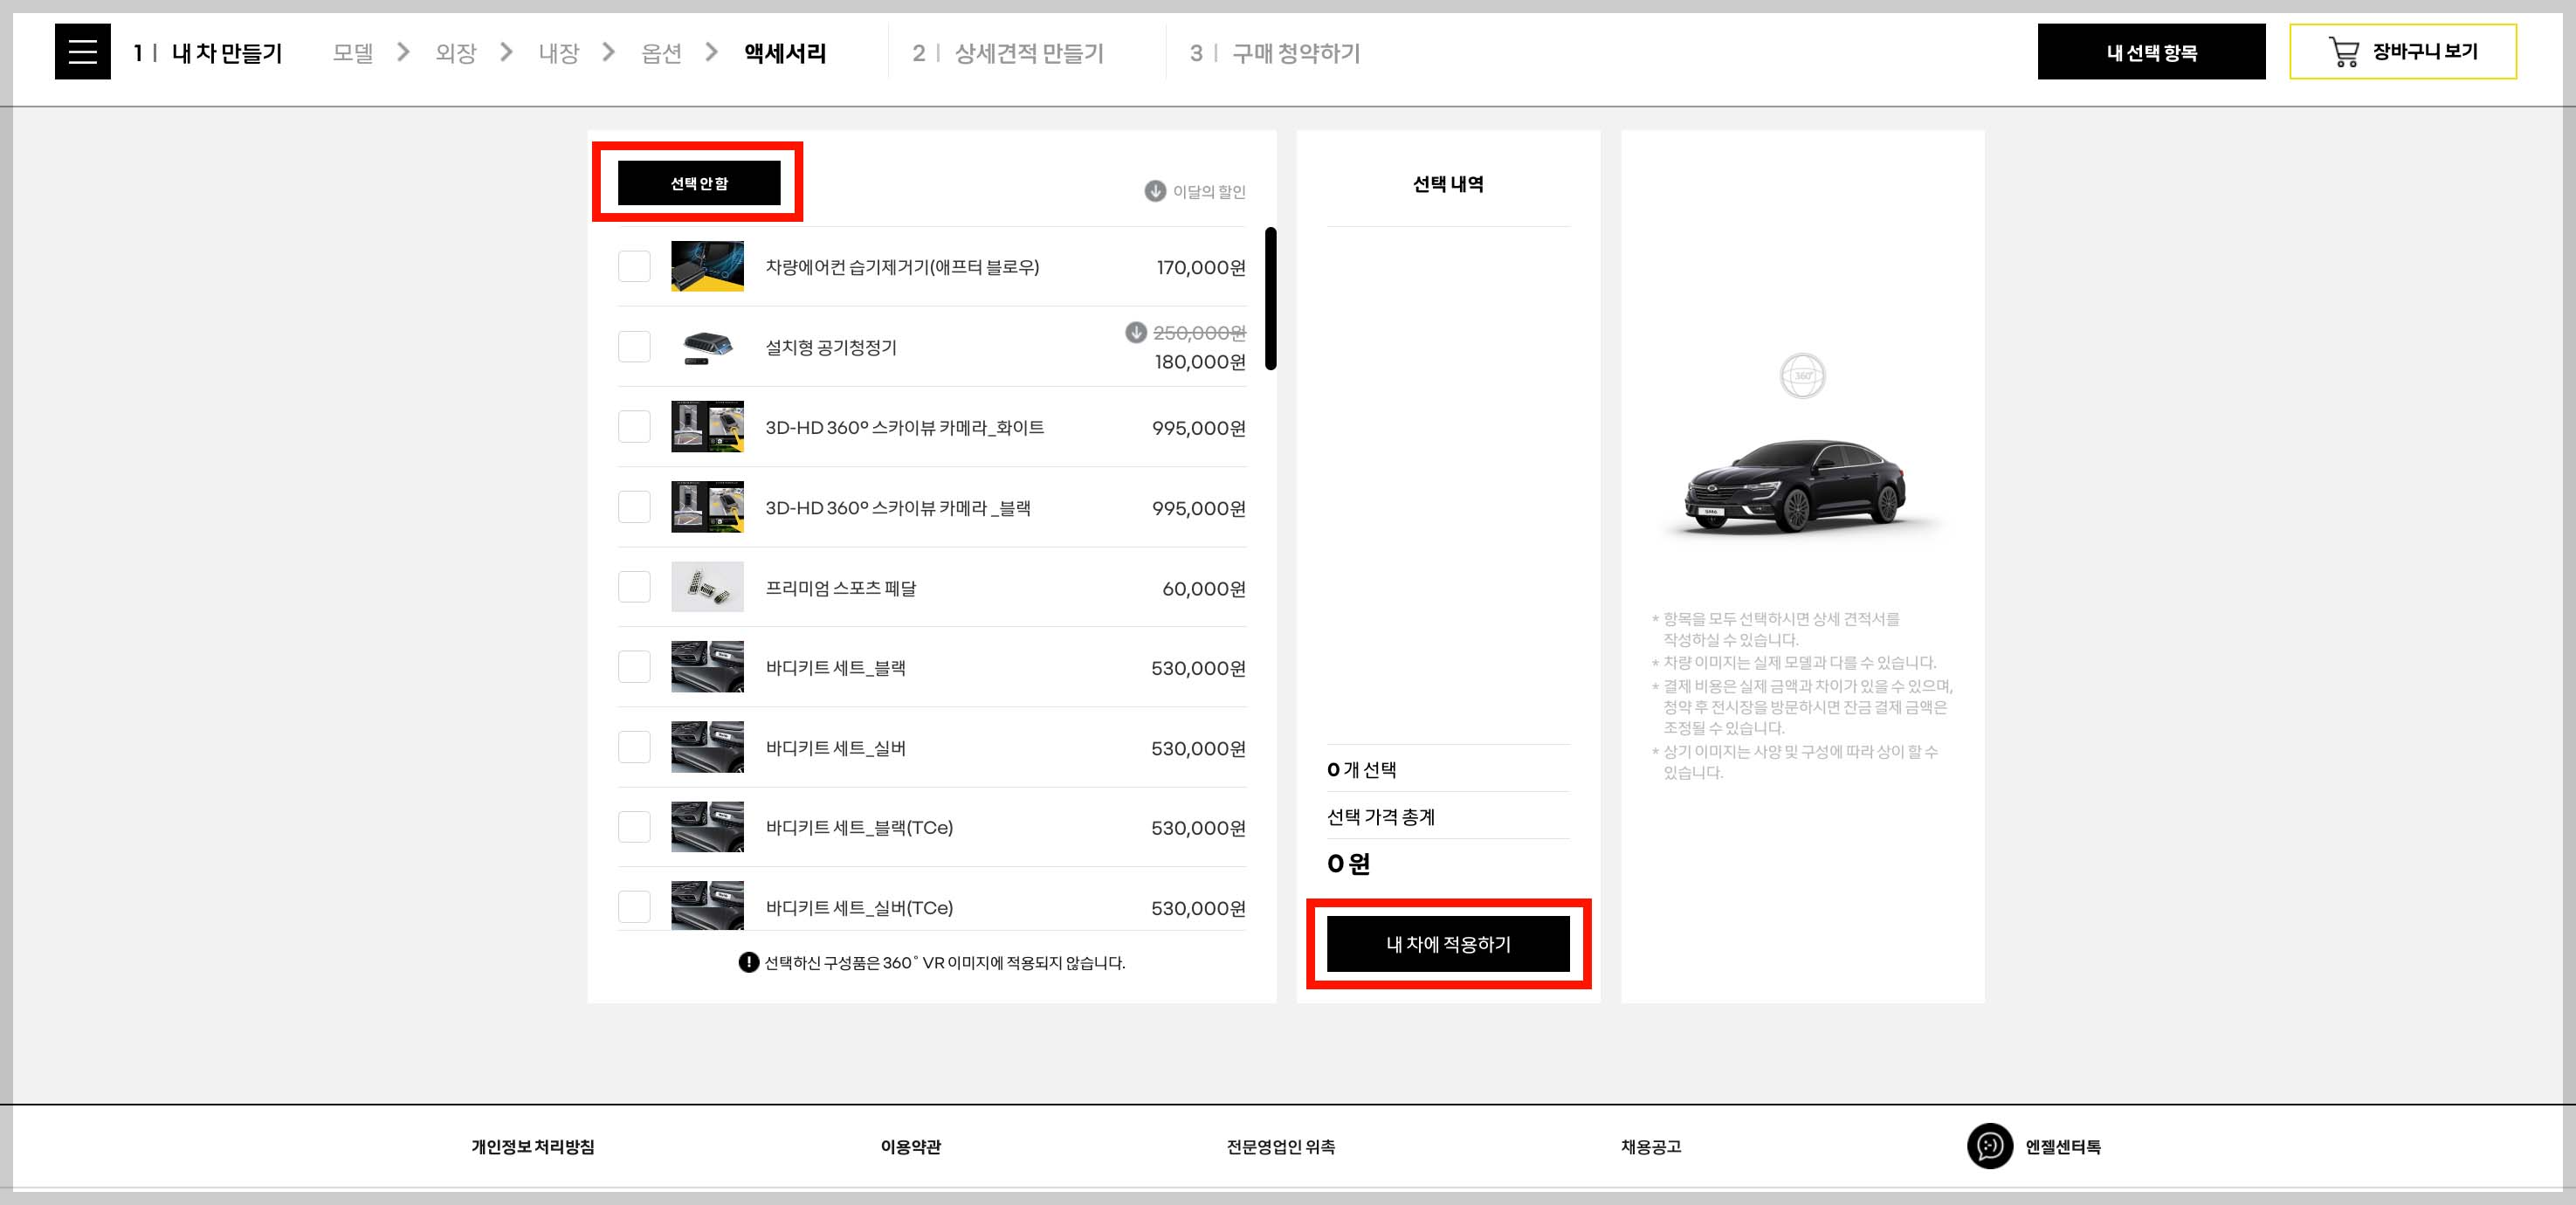Click the 이달의 할인 discount arrow icon
The width and height of the screenshot is (2576, 1205).
1155,191
